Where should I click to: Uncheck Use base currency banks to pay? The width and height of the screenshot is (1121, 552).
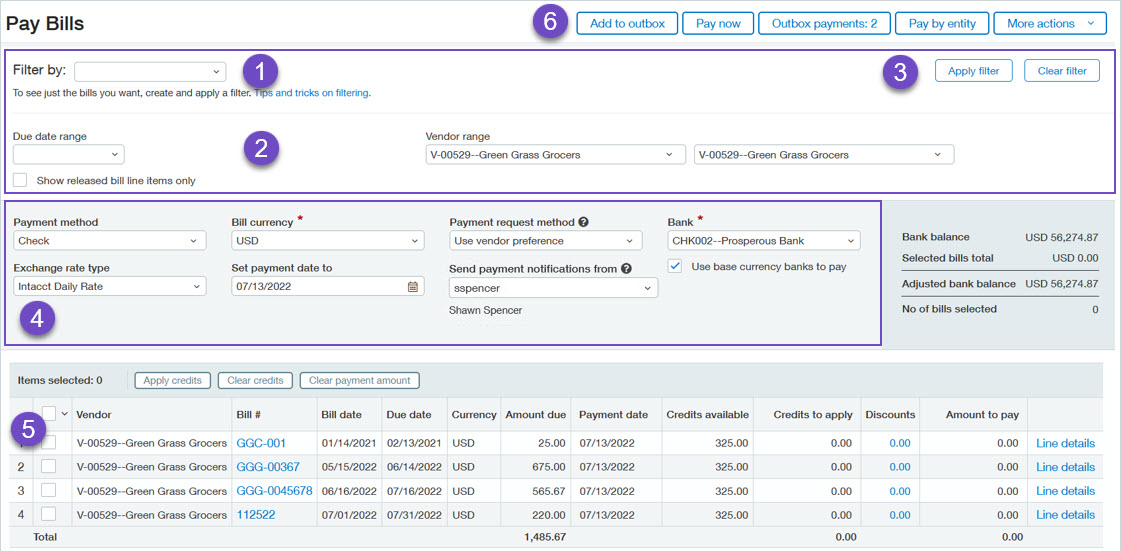(675, 266)
